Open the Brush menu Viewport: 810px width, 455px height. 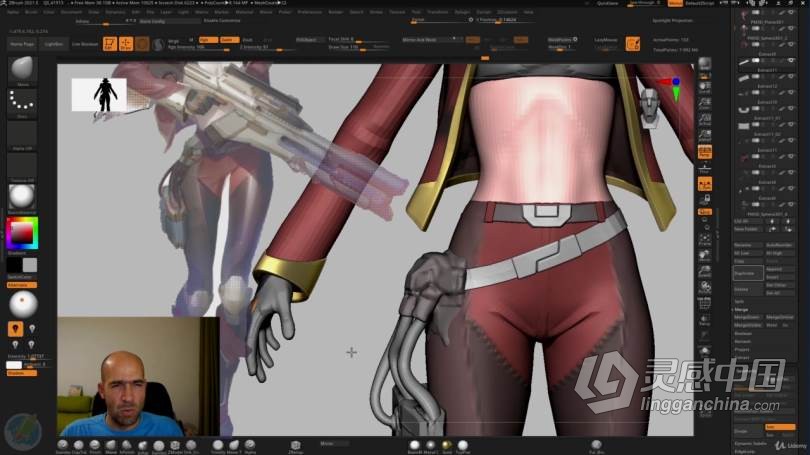click(32, 12)
